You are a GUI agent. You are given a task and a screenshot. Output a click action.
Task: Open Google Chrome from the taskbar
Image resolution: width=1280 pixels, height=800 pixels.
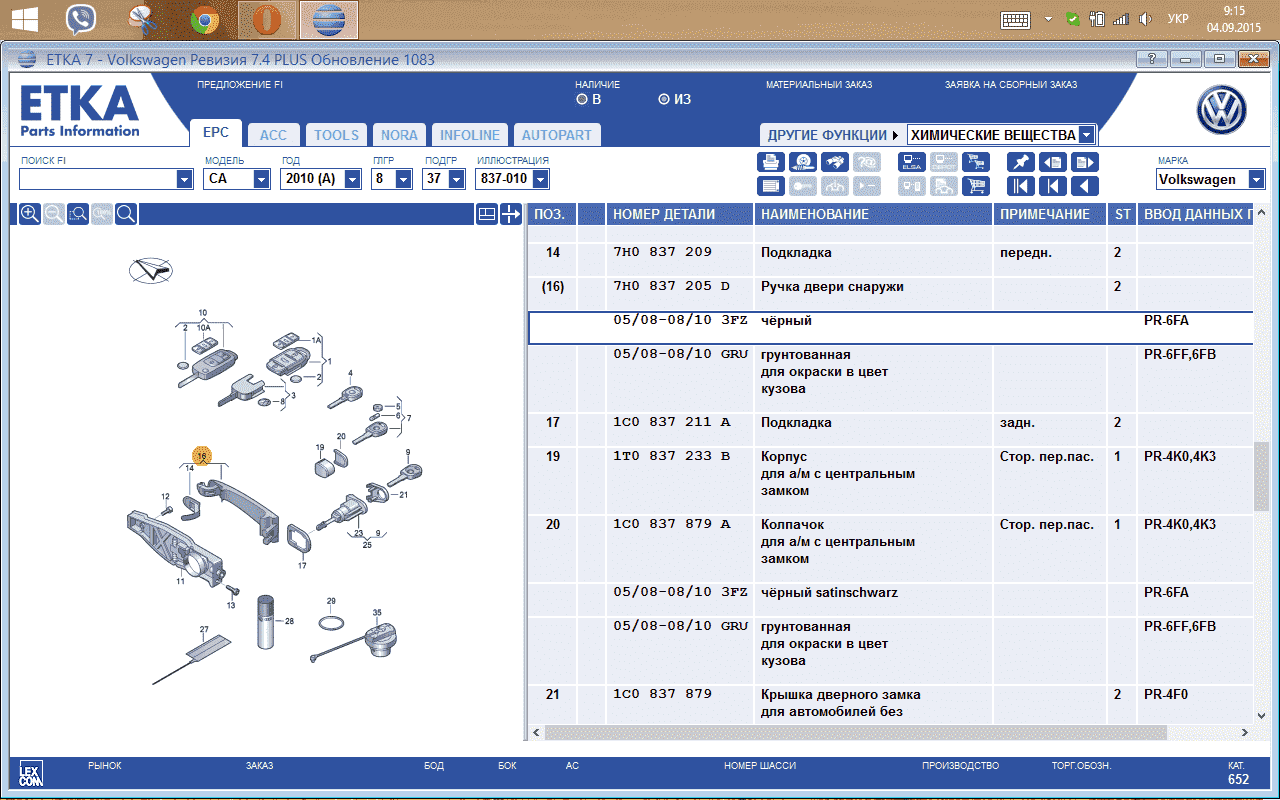click(x=205, y=19)
